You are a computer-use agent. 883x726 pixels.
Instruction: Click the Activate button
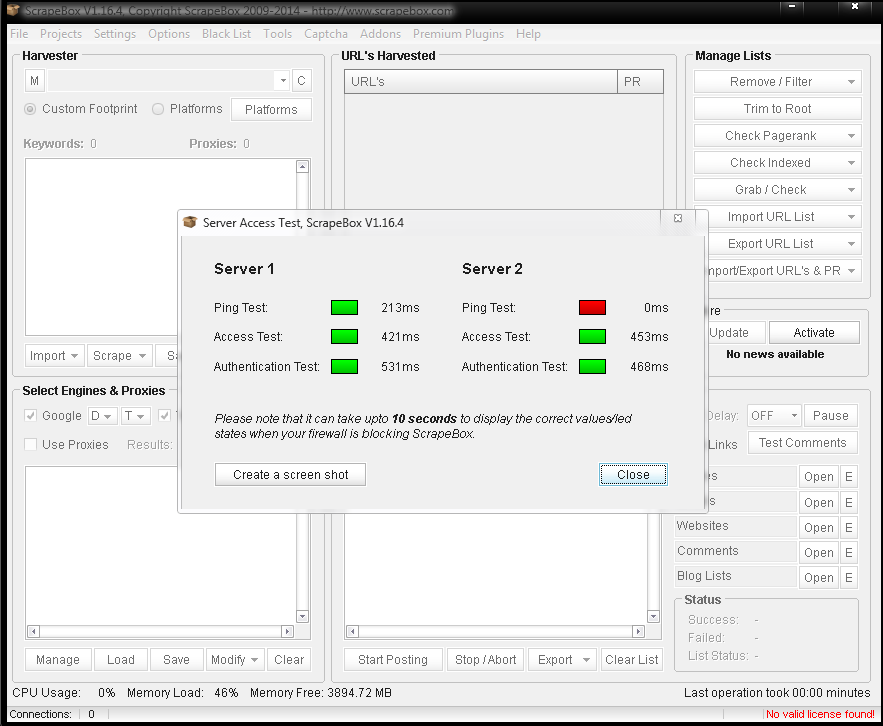click(814, 332)
